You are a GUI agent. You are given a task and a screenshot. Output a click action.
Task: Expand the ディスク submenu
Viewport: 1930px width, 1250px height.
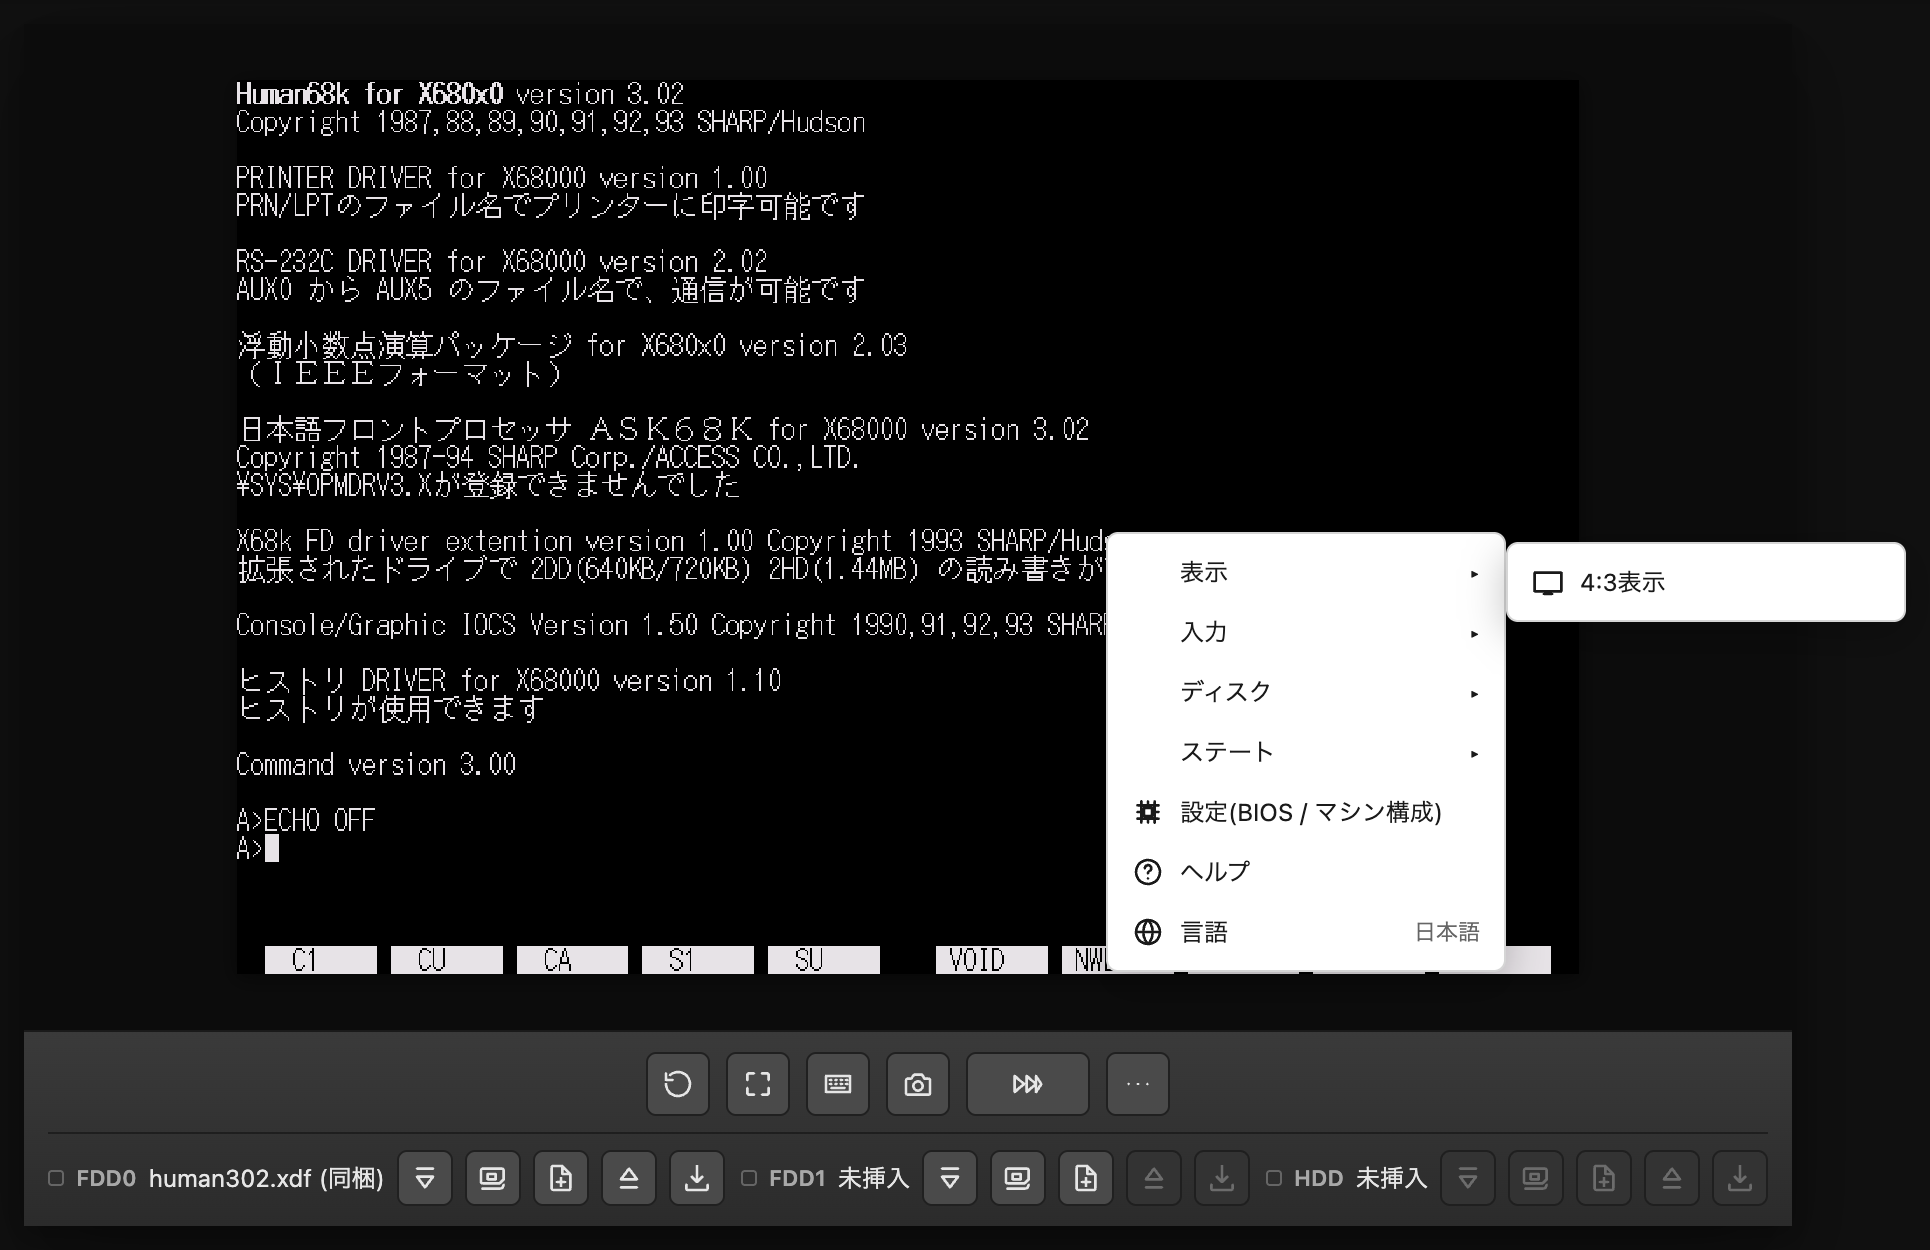[x=1306, y=692]
